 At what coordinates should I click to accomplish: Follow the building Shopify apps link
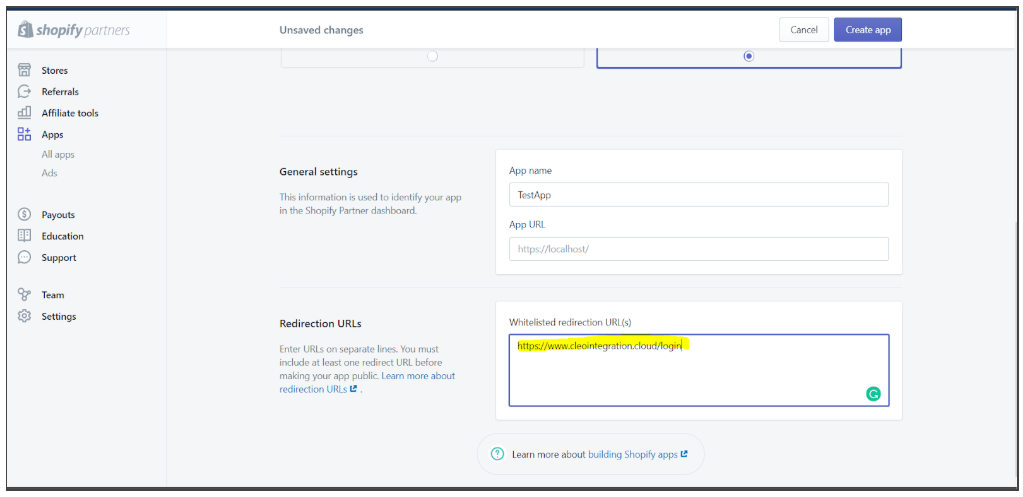[x=633, y=455]
